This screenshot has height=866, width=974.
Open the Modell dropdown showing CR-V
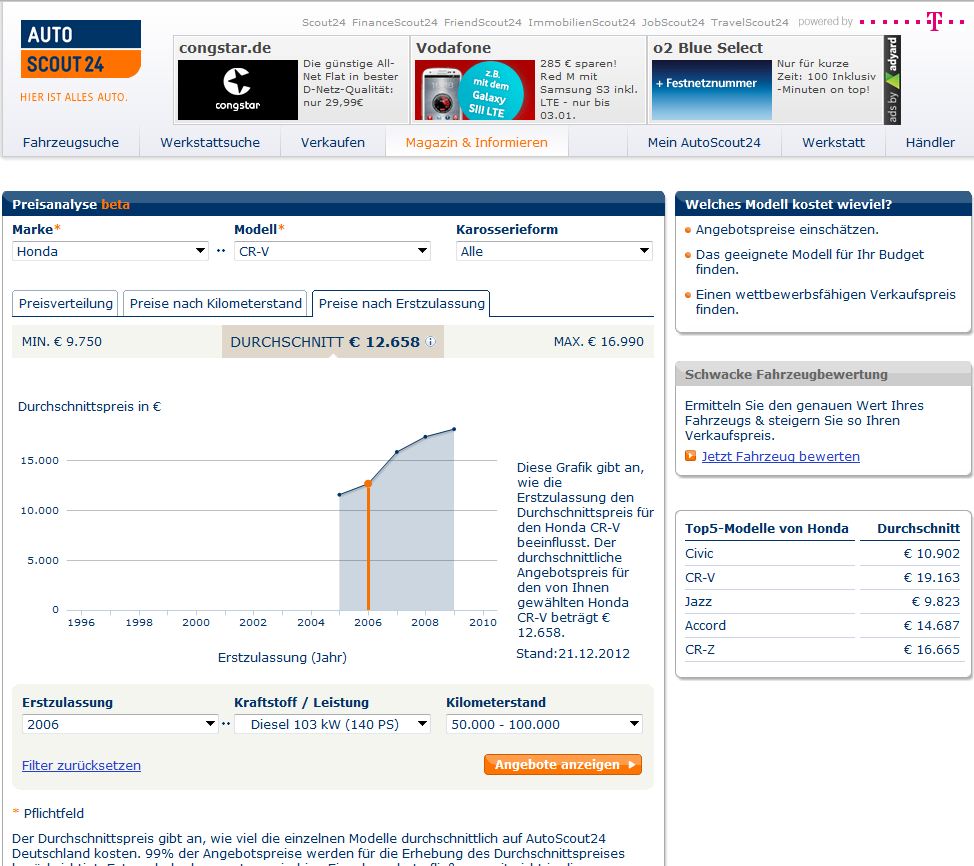point(332,251)
